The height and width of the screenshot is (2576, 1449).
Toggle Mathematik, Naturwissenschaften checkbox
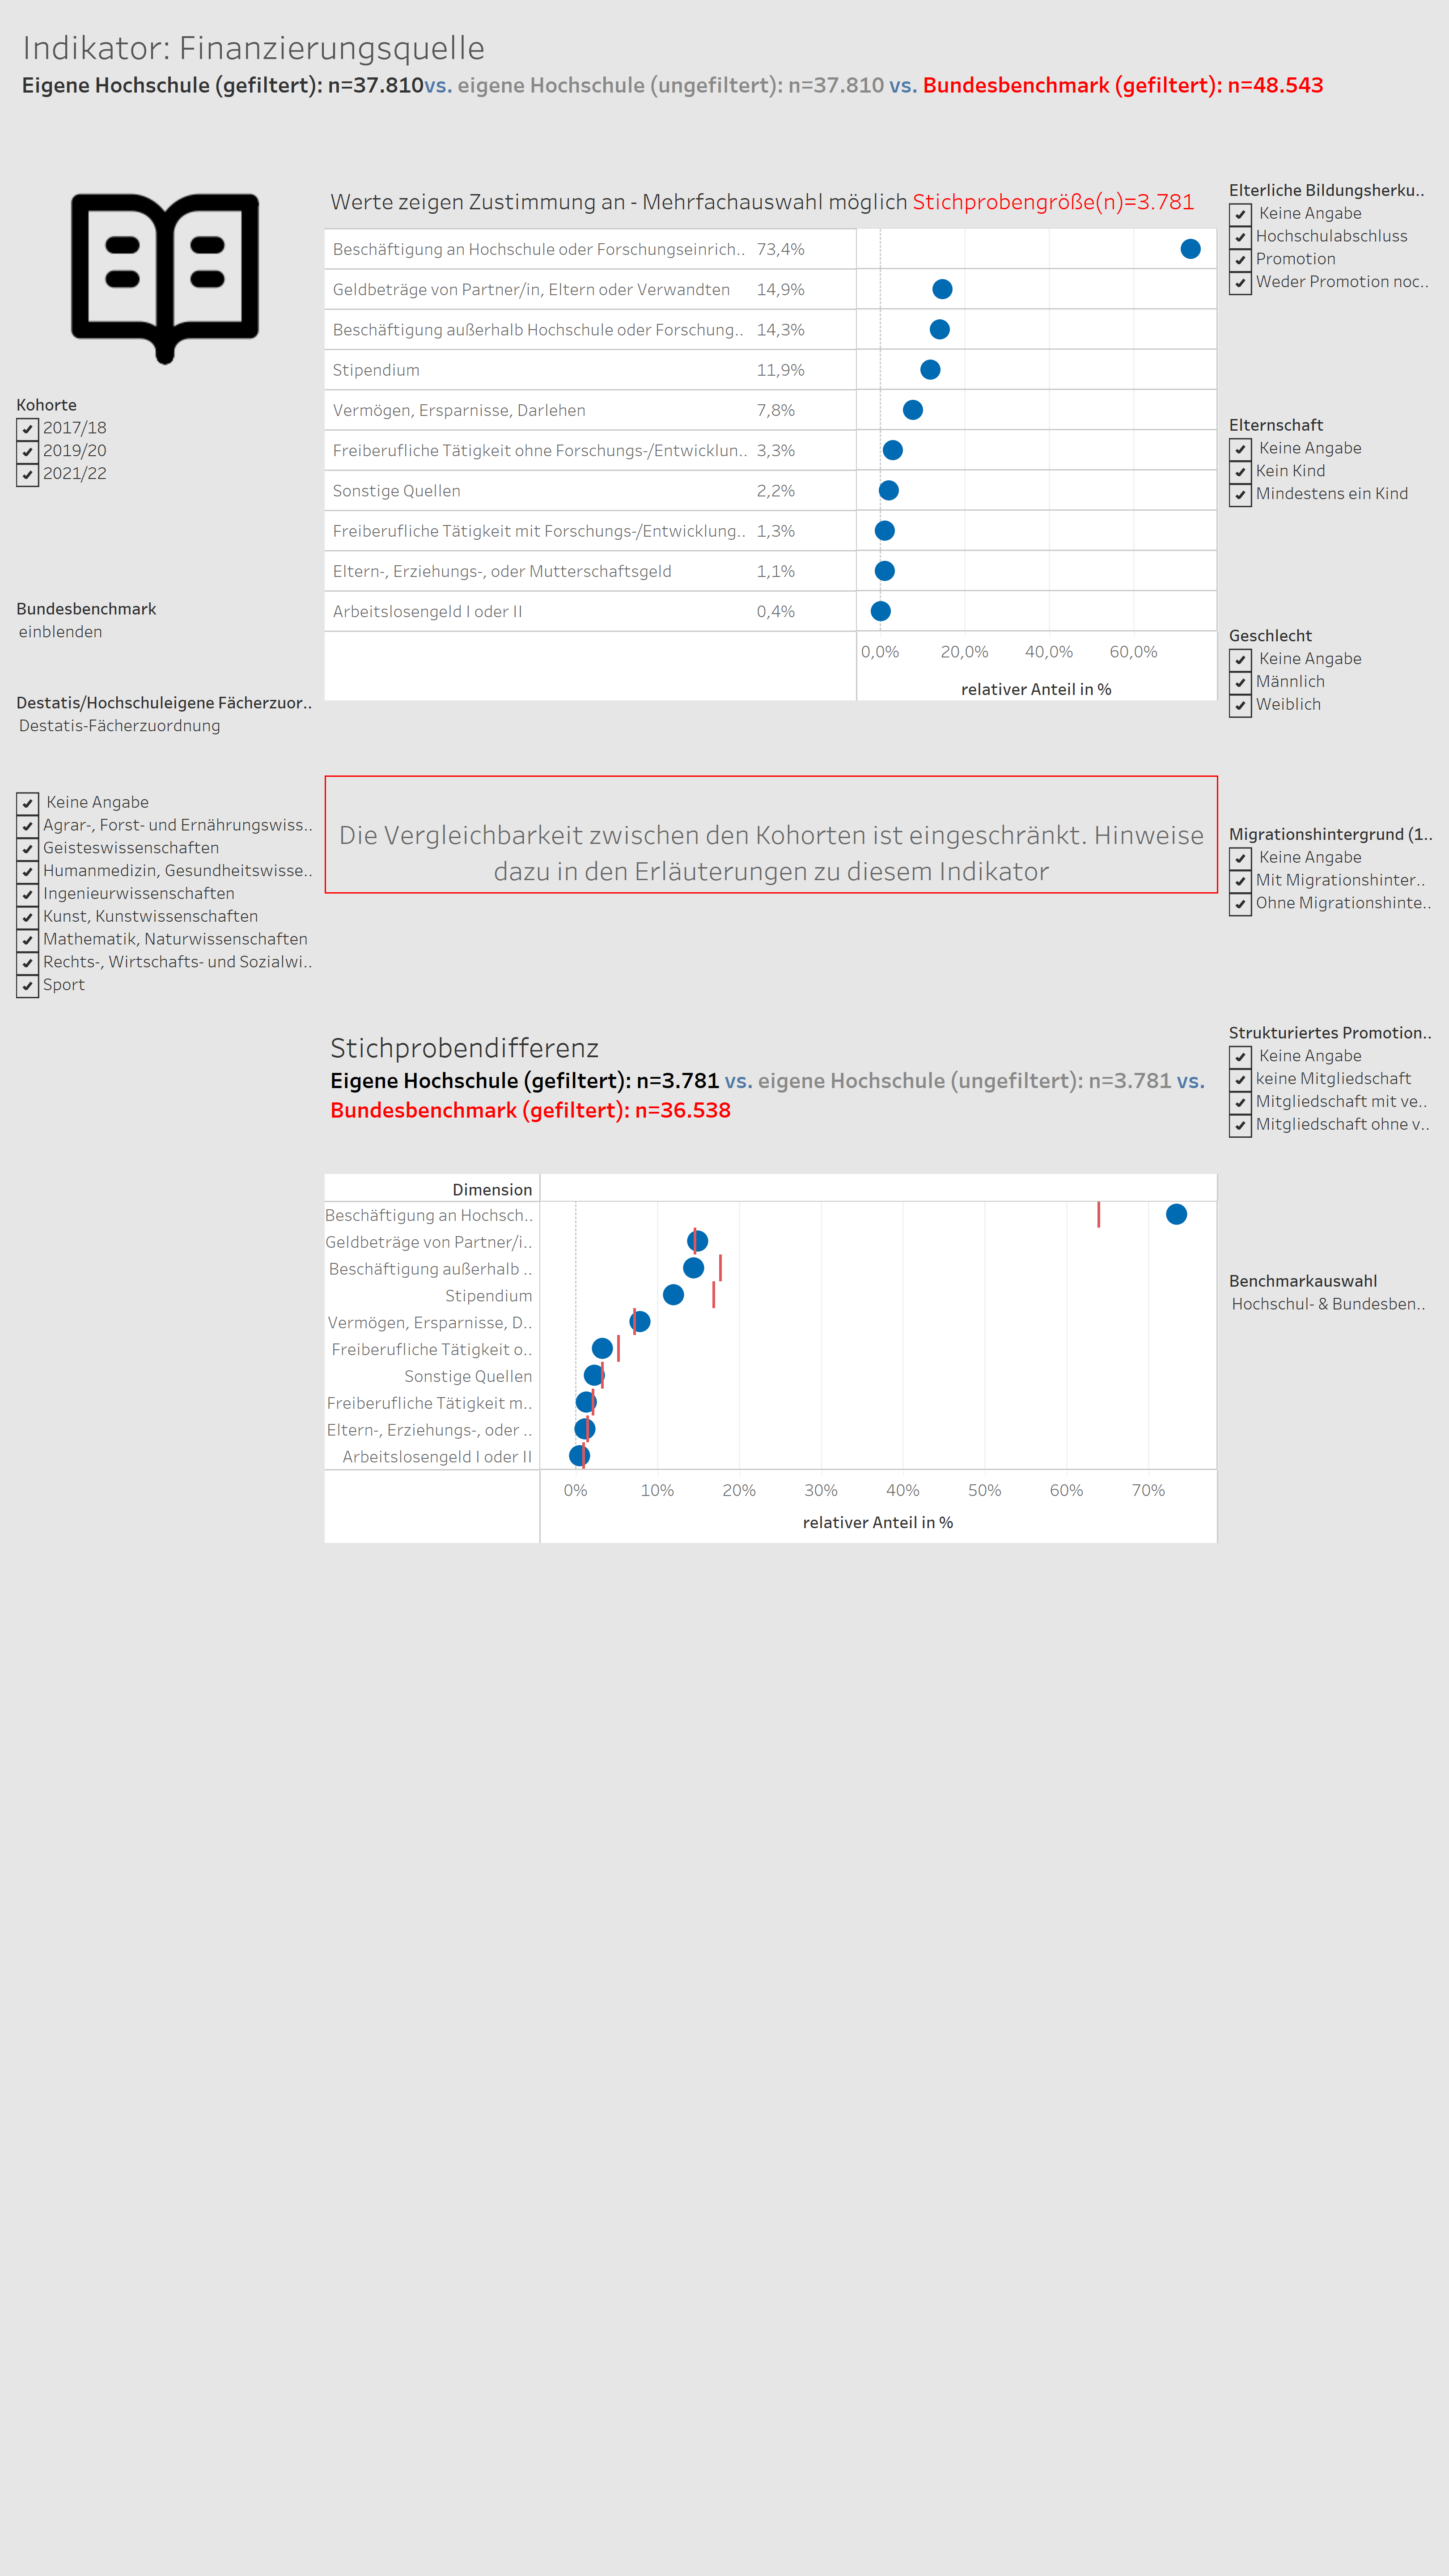coord(28,940)
